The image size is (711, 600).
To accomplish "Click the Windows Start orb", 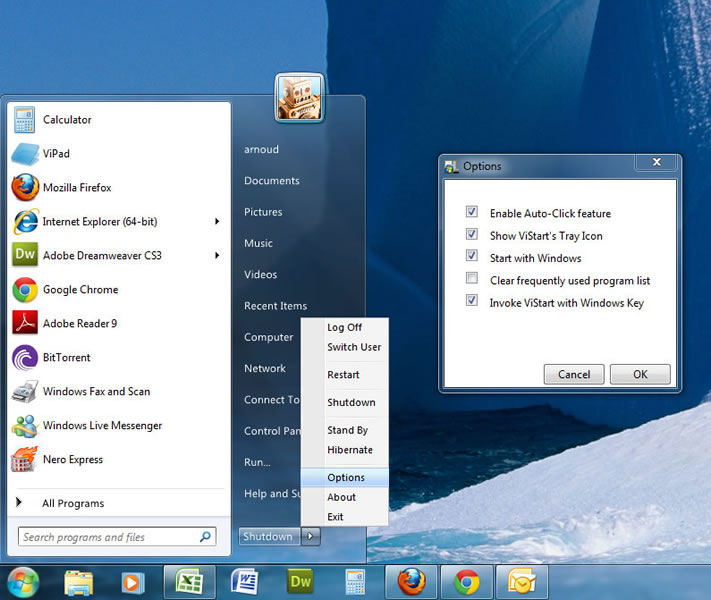I will (x=23, y=581).
